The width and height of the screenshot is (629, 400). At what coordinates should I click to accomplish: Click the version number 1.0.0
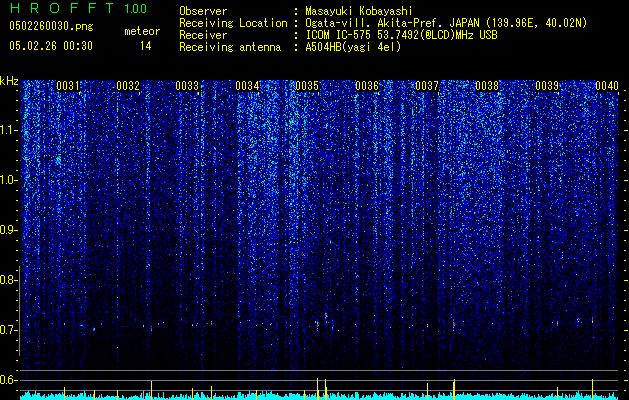(x=136, y=9)
